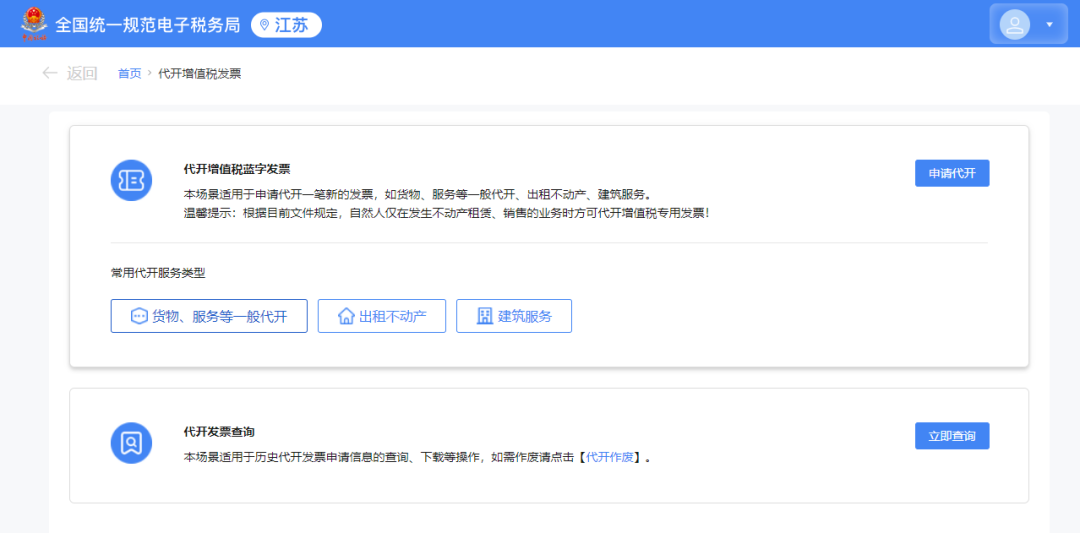
Task: Expand the dropdown arrow next to avatar
Action: 1049,24
